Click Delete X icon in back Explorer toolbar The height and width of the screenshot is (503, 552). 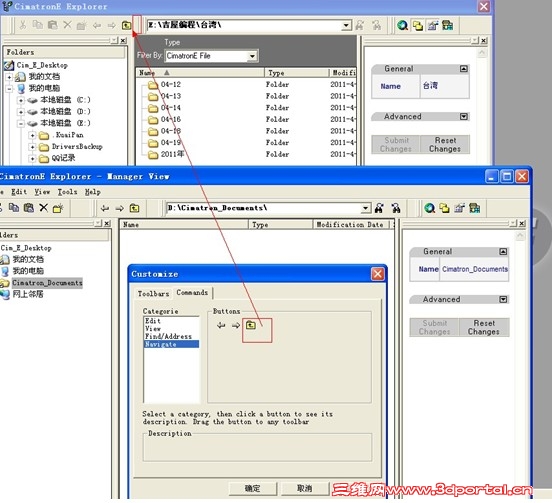click(67, 25)
